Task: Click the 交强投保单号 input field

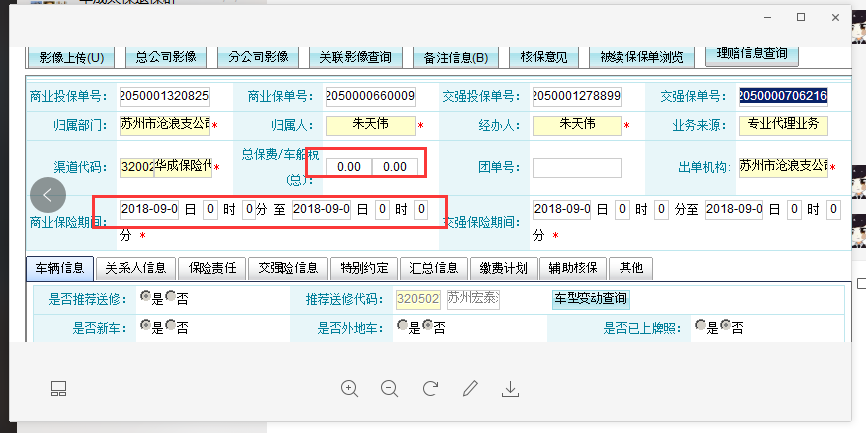Action: click(x=577, y=97)
